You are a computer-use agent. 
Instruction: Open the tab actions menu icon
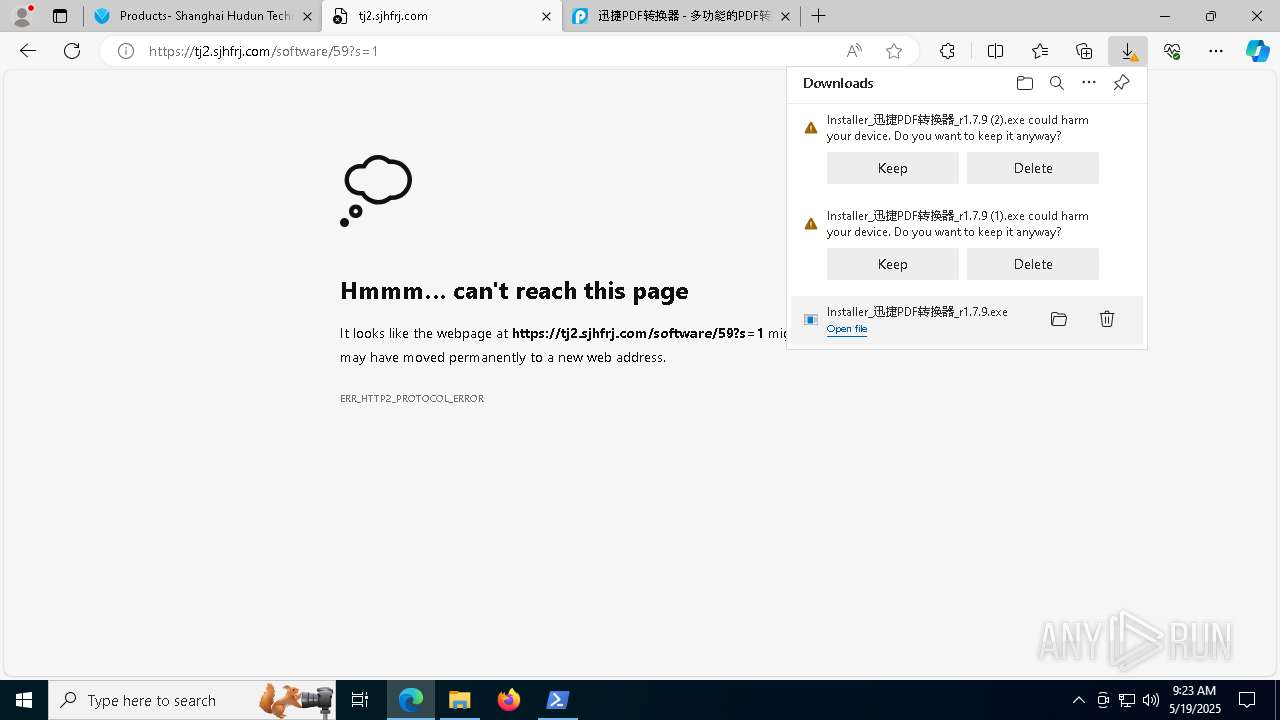60,16
